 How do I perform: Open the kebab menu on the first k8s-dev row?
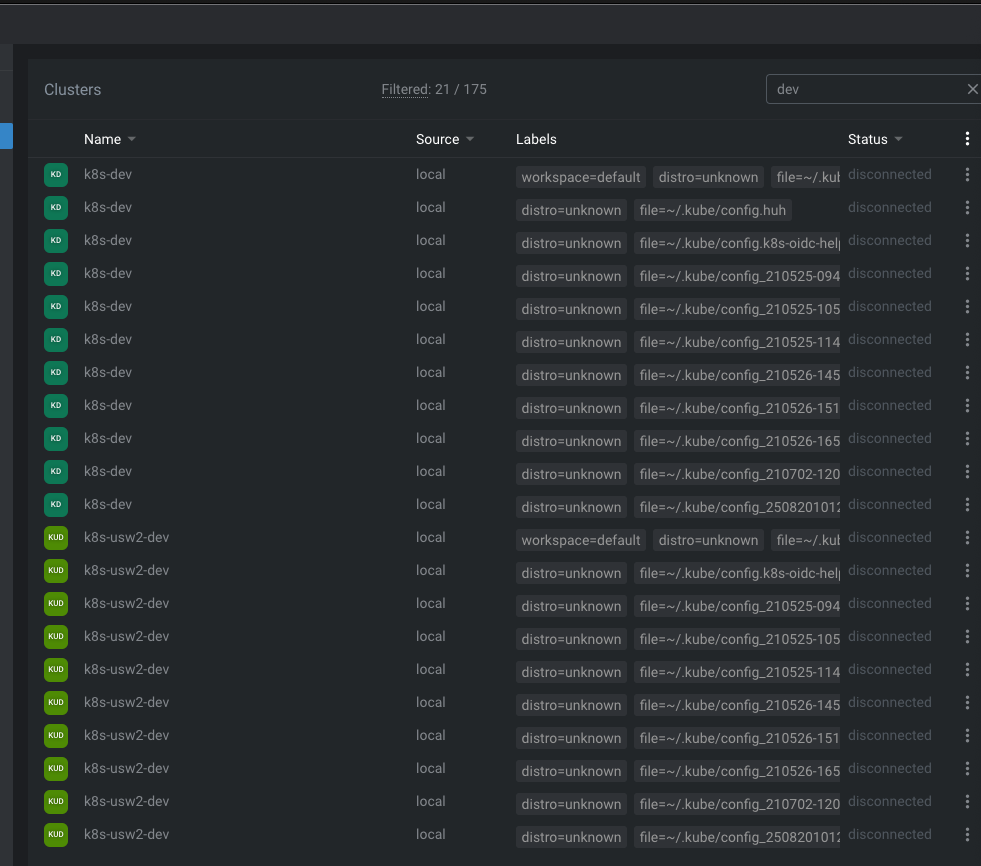(x=966, y=174)
